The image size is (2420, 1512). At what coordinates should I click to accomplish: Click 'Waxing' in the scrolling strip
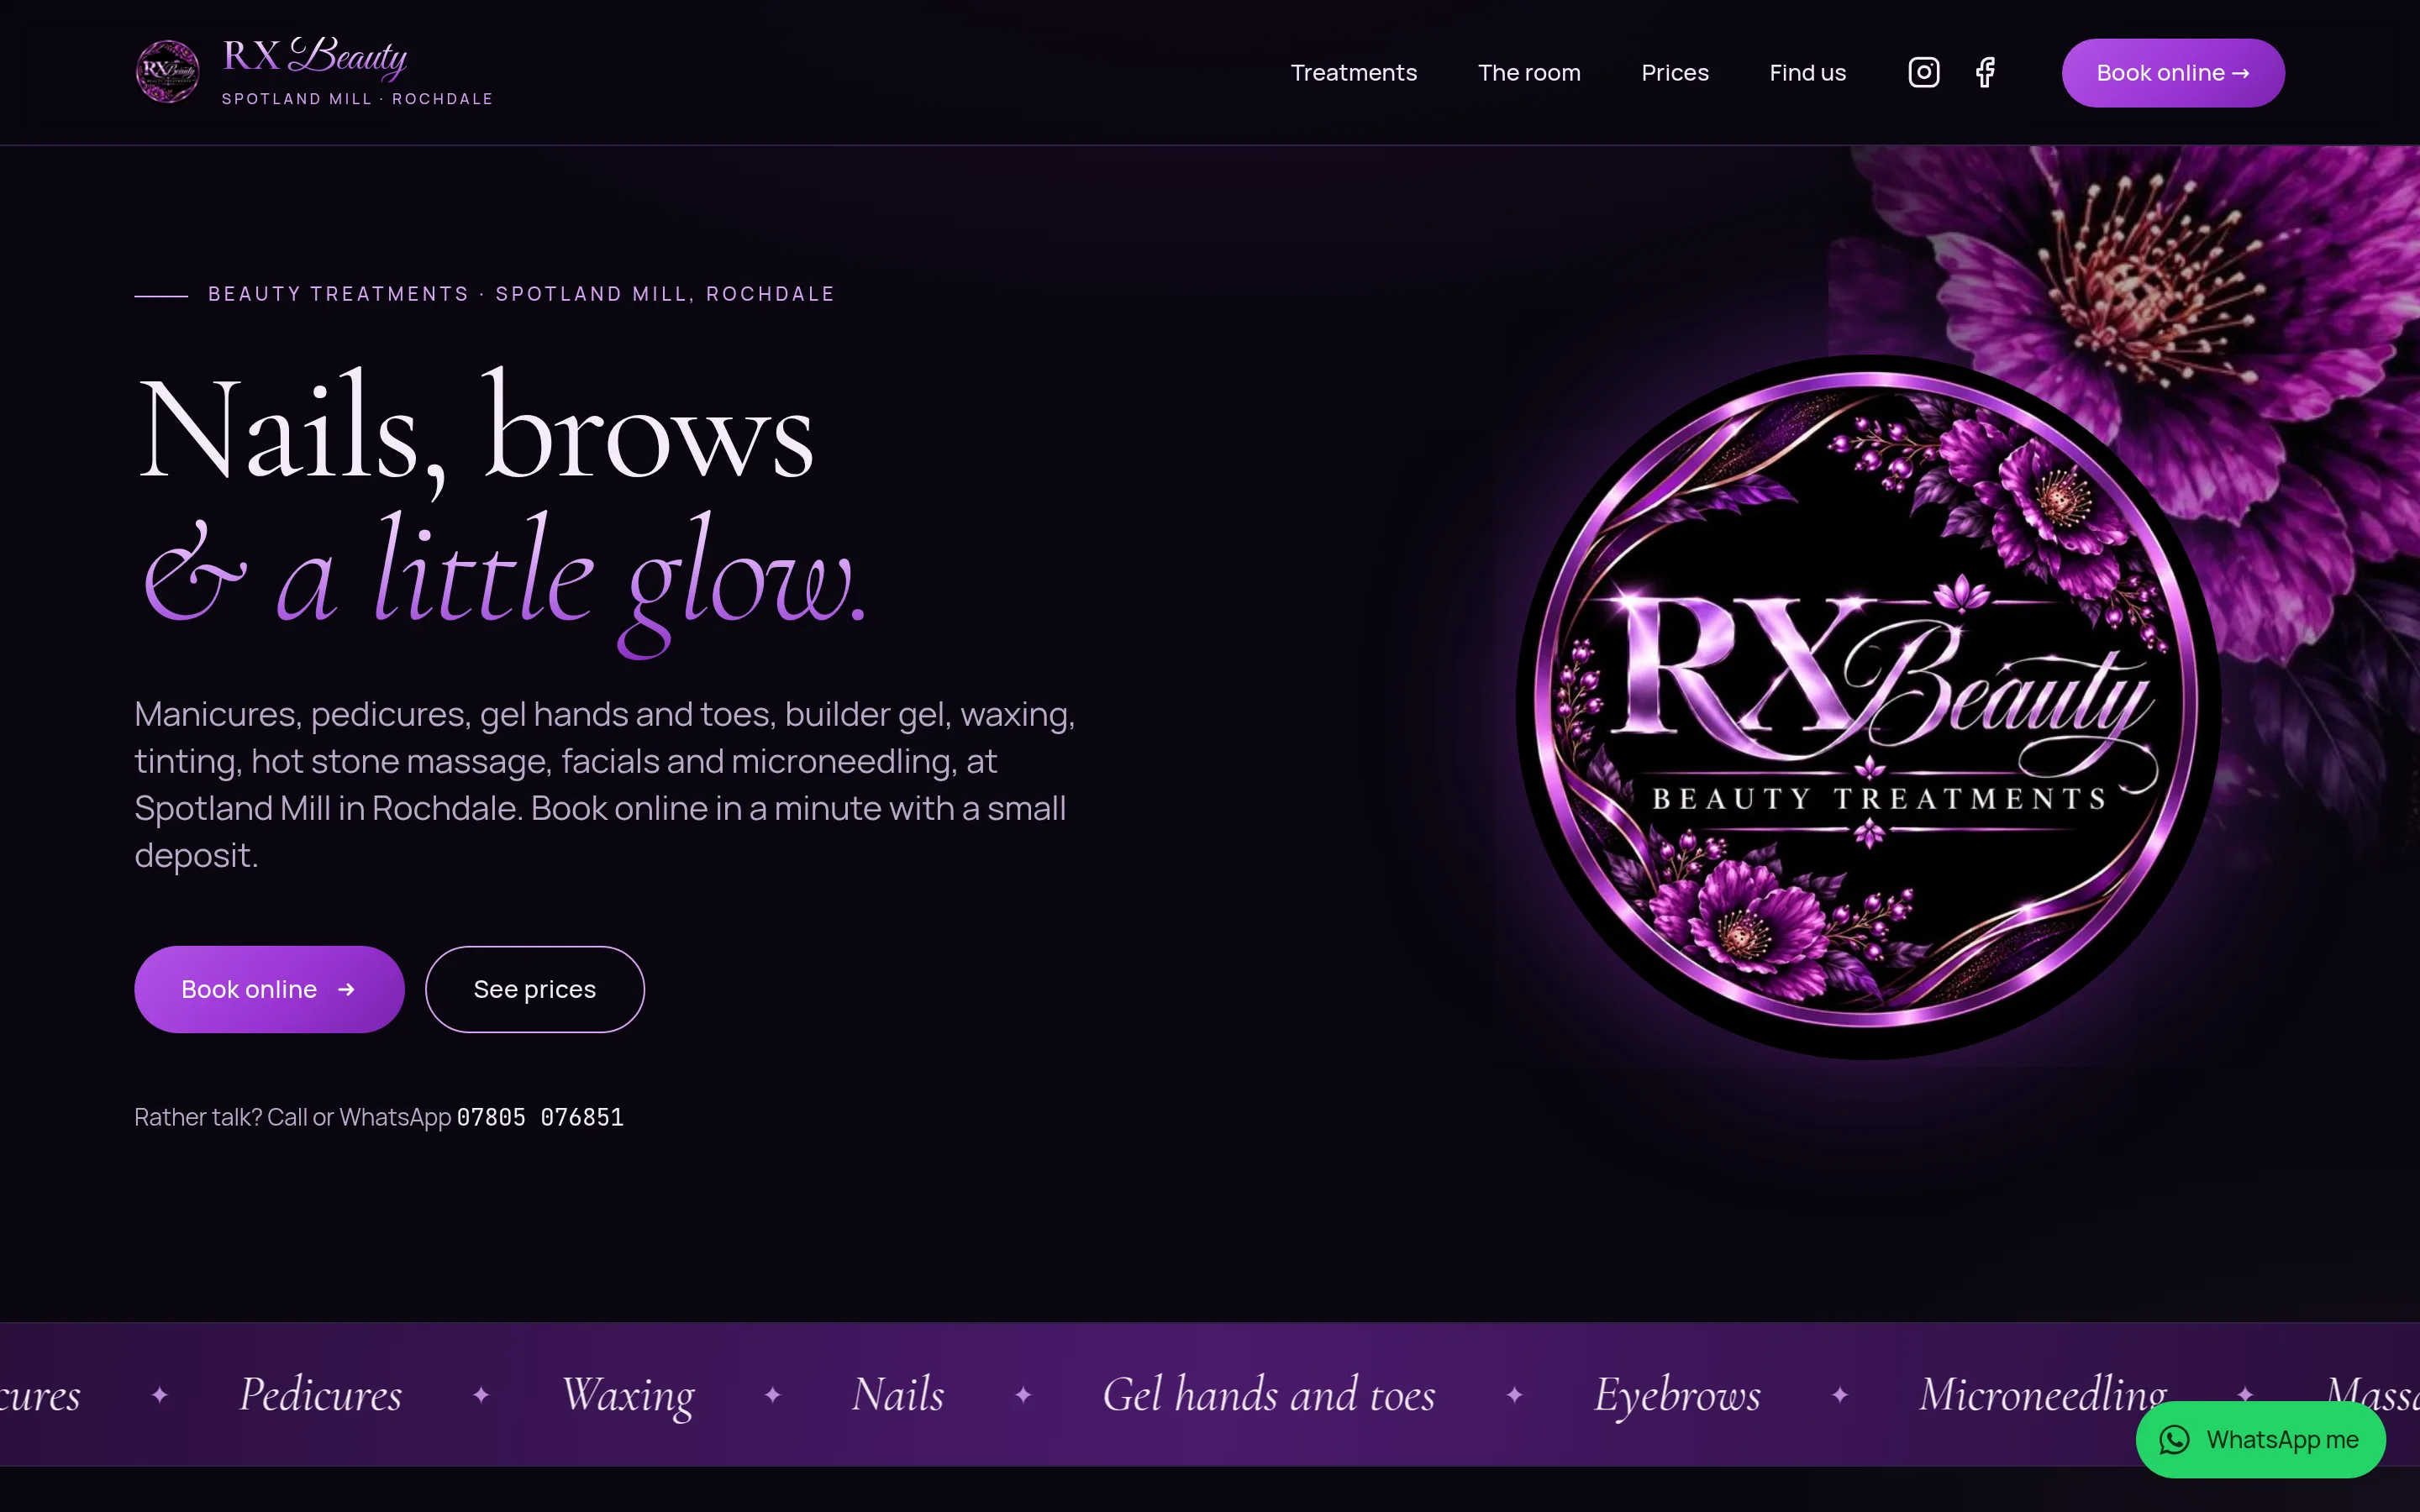click(x=628, y=1394)
